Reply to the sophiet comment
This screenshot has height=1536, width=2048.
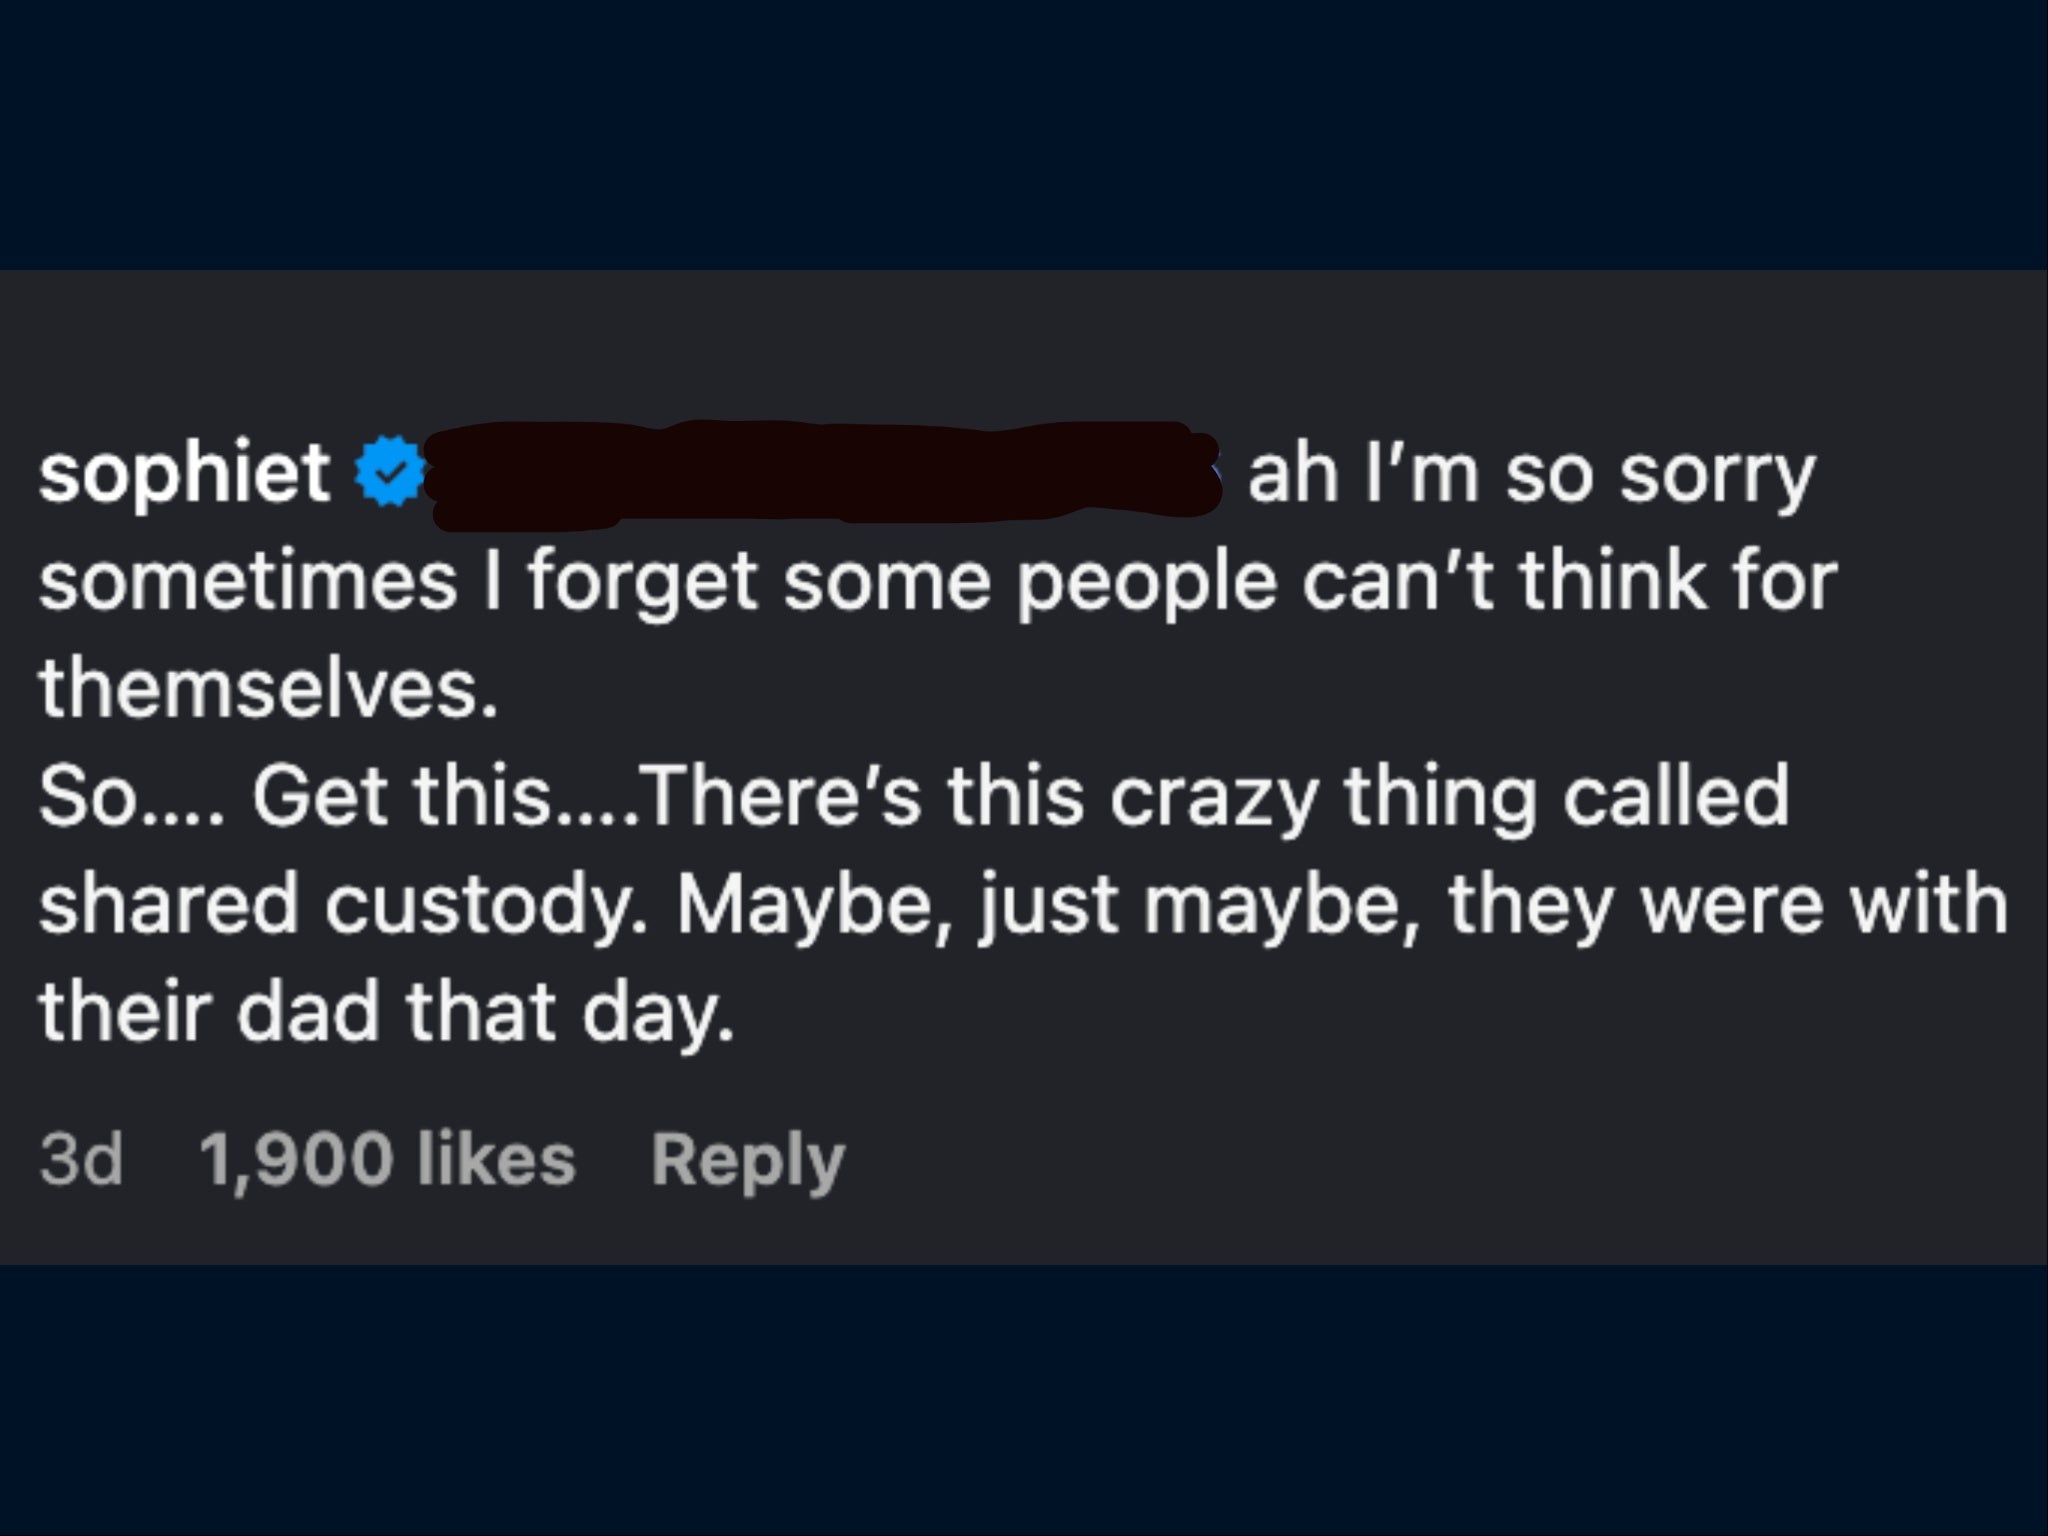(748, 1161)
